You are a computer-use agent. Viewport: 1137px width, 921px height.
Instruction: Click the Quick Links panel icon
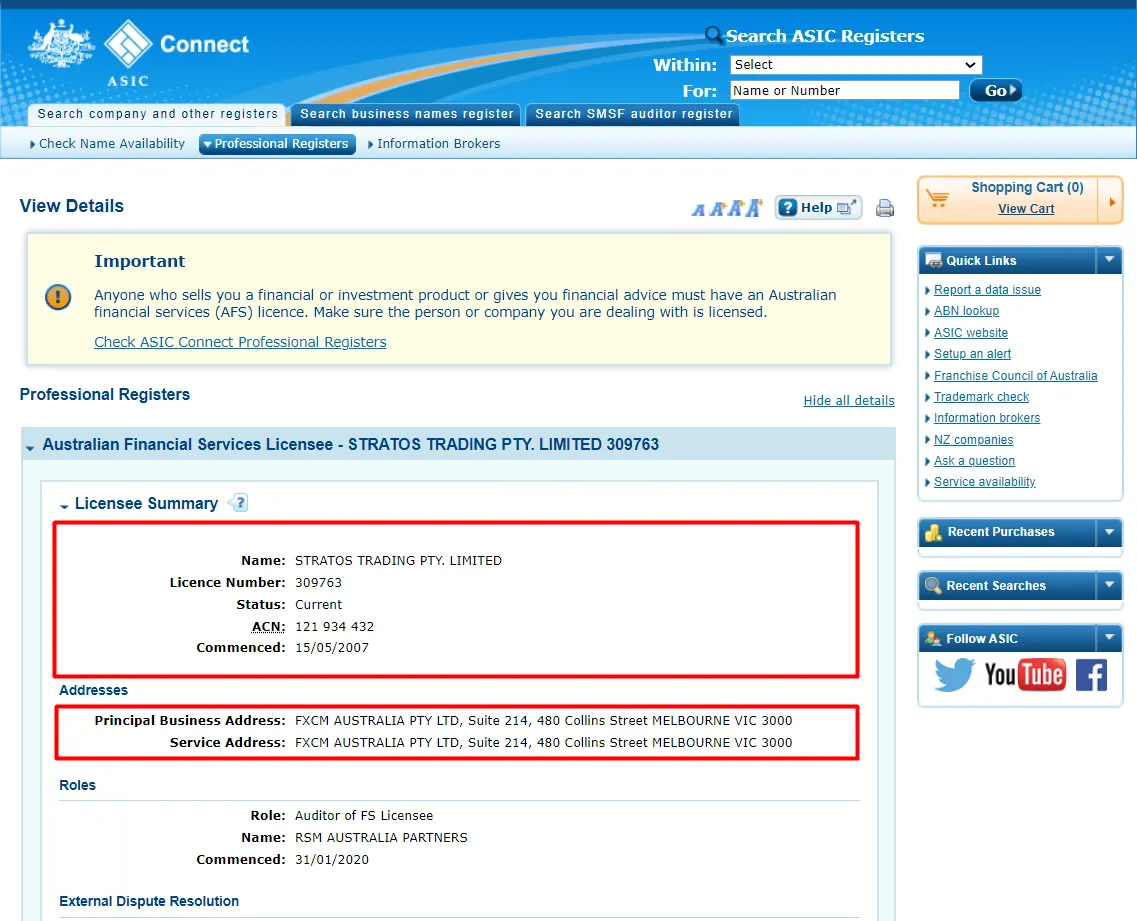click(933, 260)
